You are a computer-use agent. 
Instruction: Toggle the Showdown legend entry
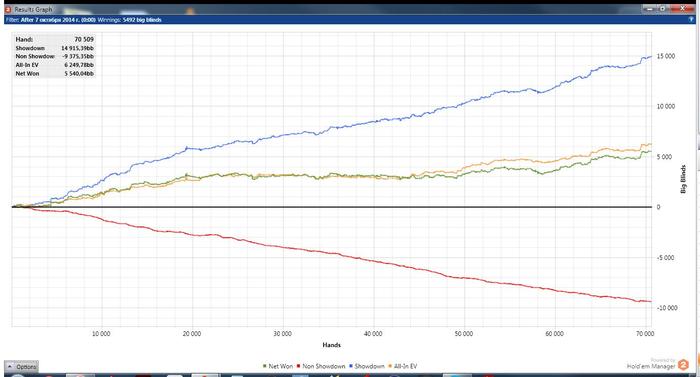click(367, 366)
